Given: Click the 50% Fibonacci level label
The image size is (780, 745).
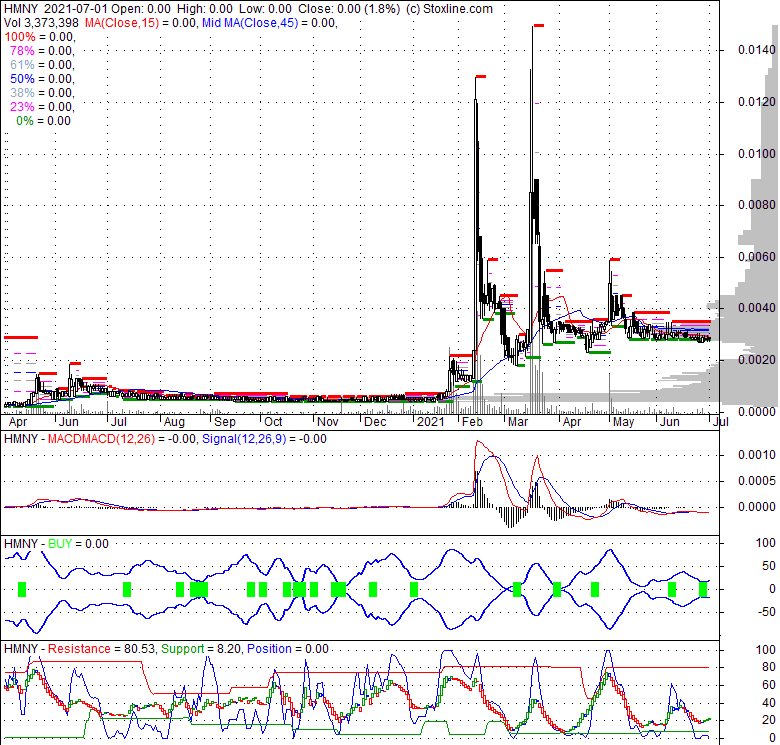Looking at the screenshot, I should [x=22, y=79].
